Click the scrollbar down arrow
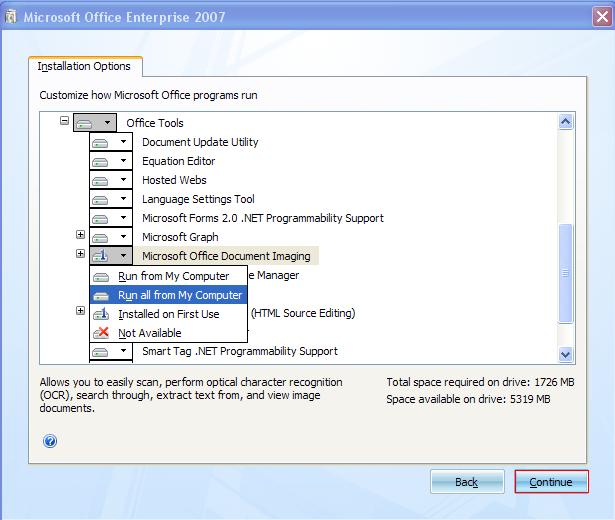 pos(565,355)
